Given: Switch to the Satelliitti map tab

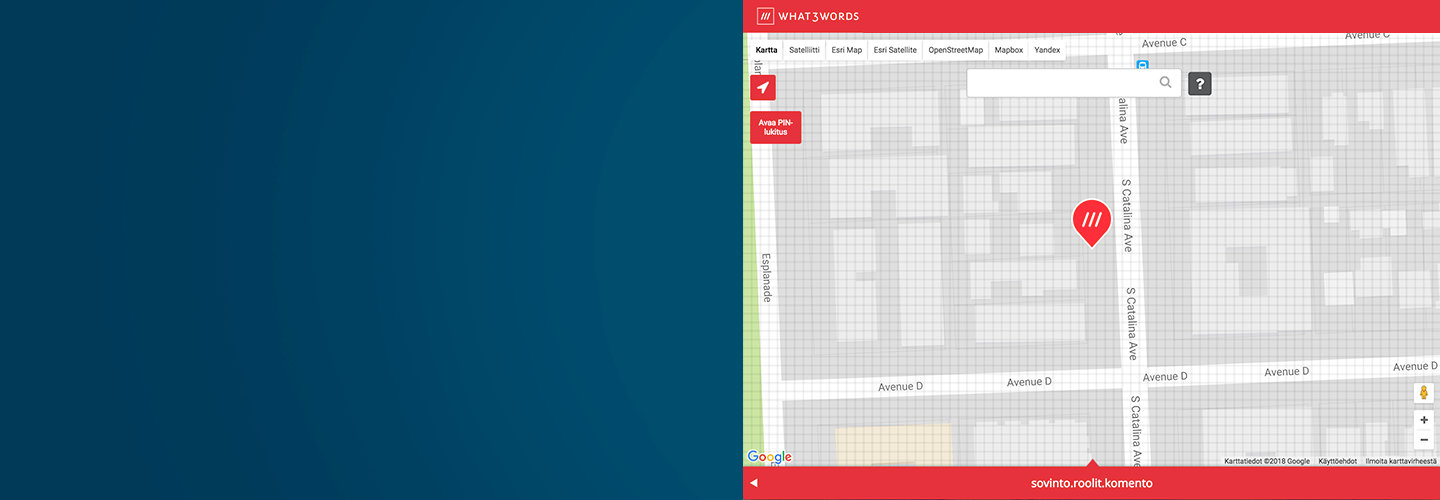Looking at the screenshot, I should (x=804, y=50).
